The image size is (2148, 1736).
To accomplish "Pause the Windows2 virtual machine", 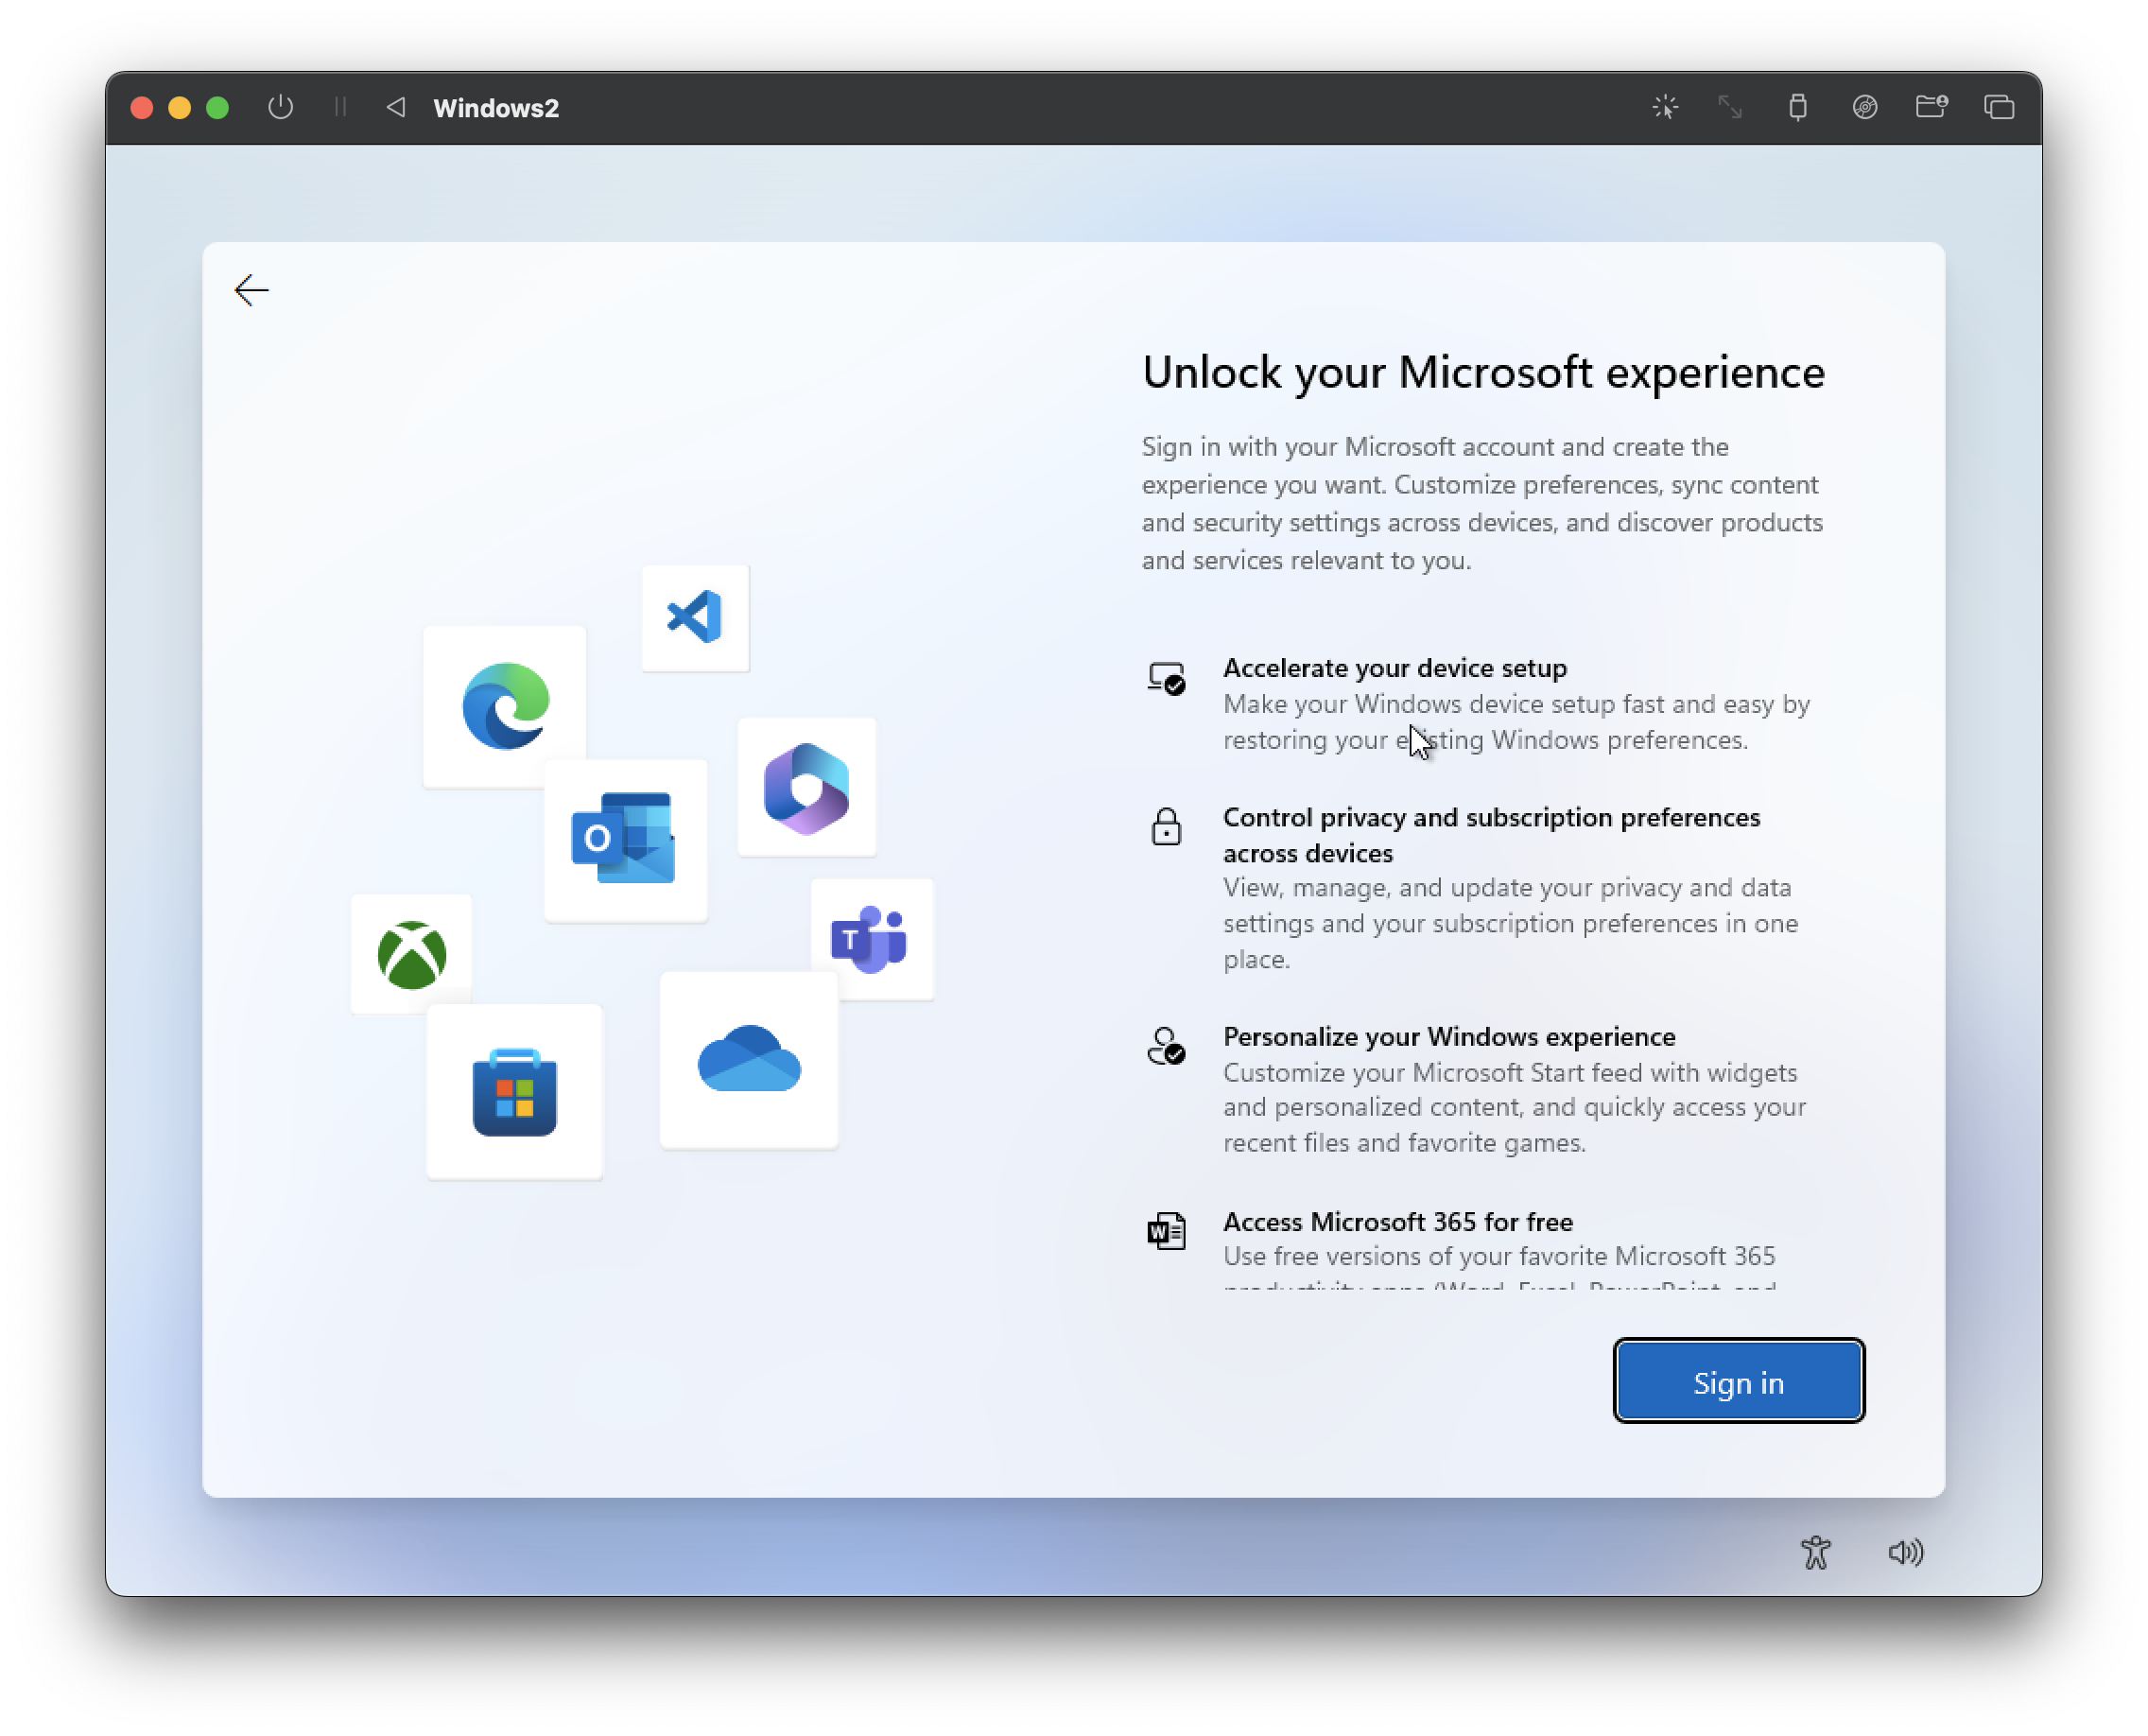I will (x=340, y=107).
